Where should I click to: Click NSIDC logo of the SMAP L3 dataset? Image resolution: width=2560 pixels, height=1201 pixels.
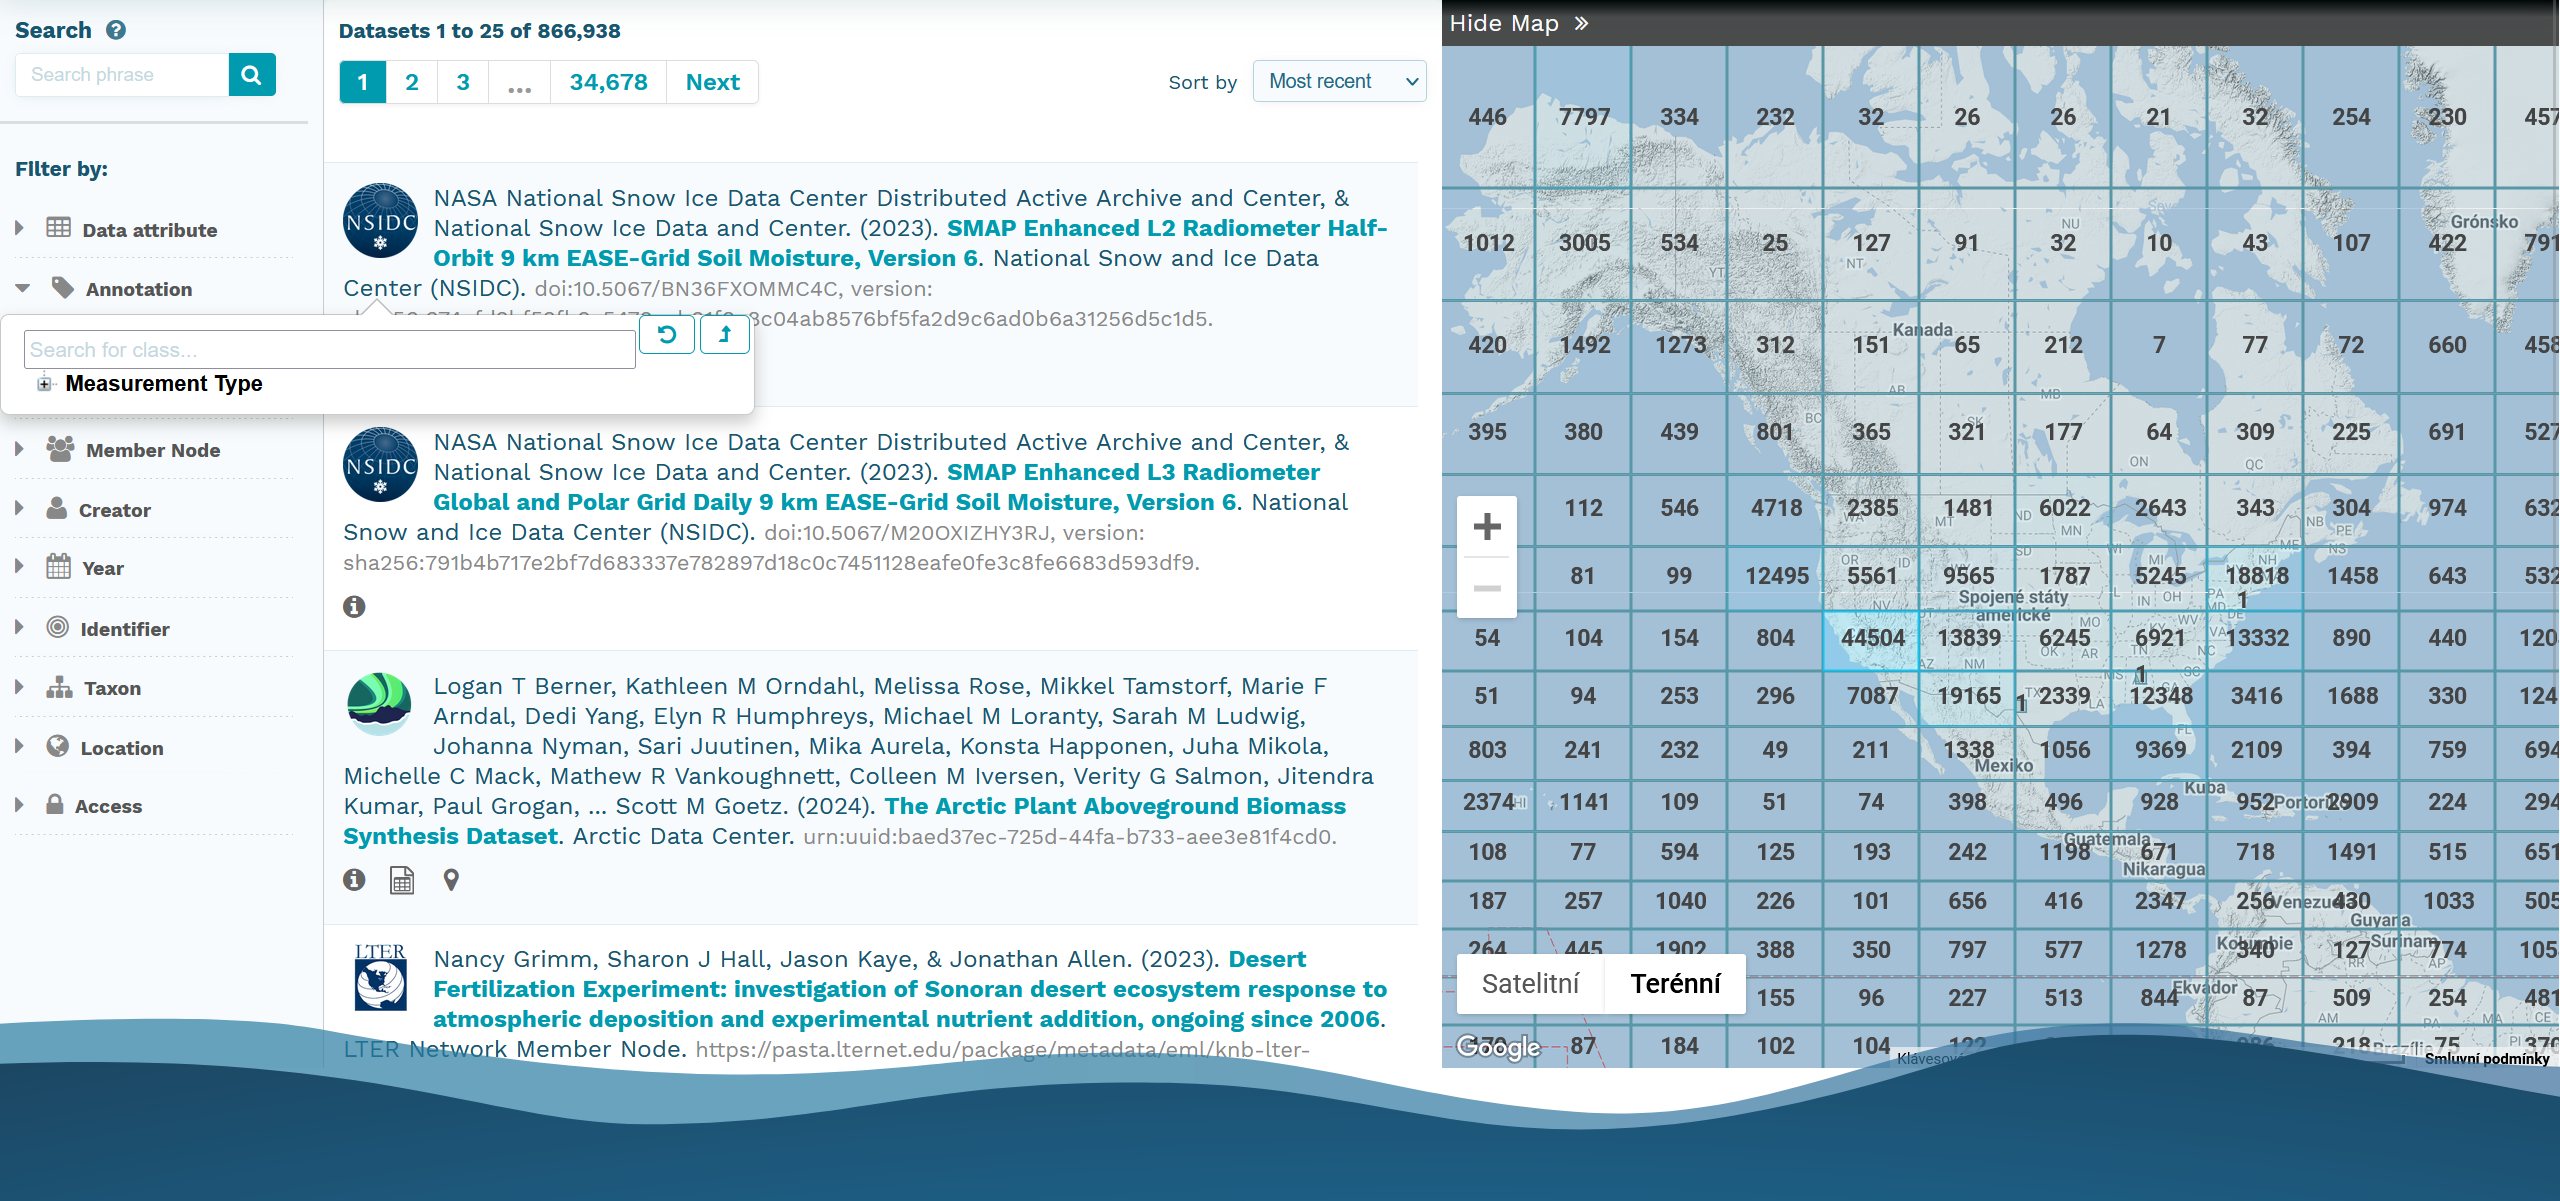click(380, 464)
